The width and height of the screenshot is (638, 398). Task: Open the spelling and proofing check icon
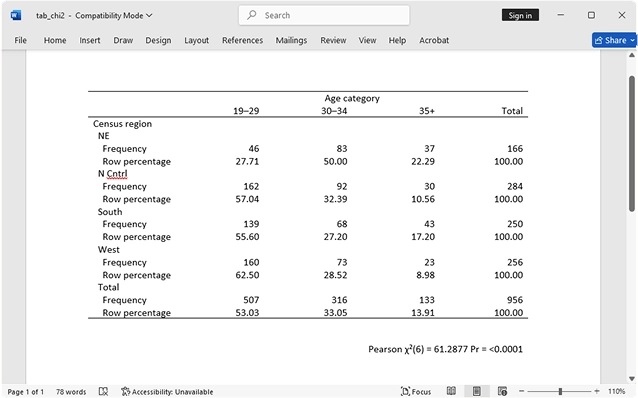103,391
